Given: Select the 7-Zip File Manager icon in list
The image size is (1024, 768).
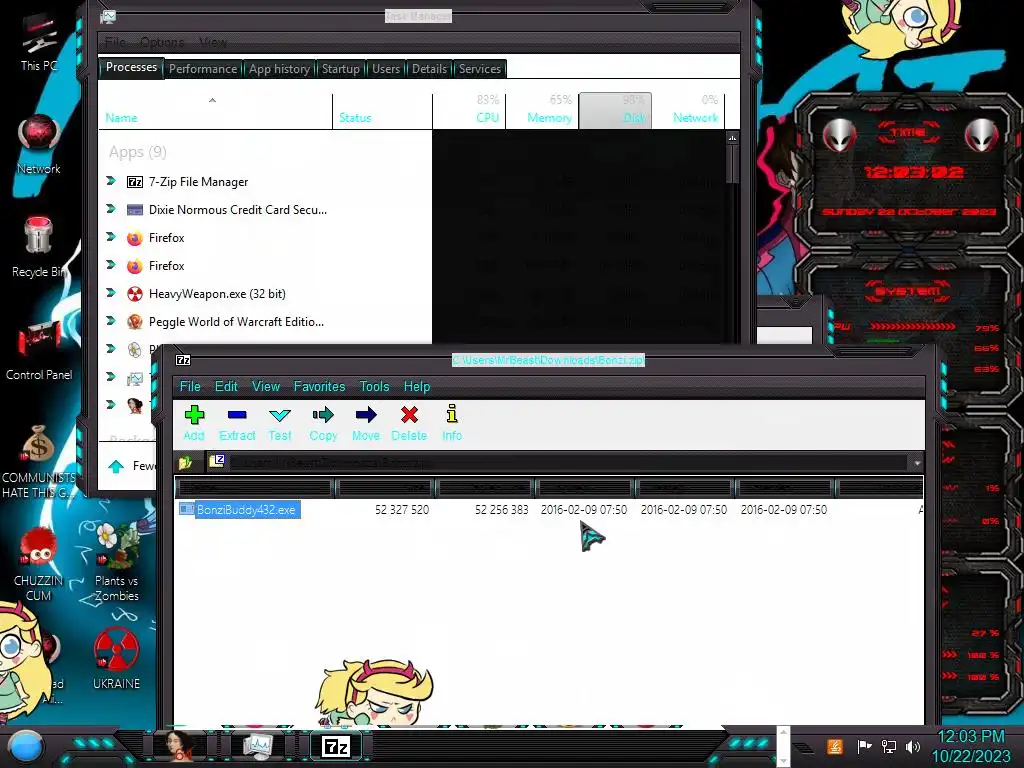Looking at the screenshot, I should tap(135, 182).
